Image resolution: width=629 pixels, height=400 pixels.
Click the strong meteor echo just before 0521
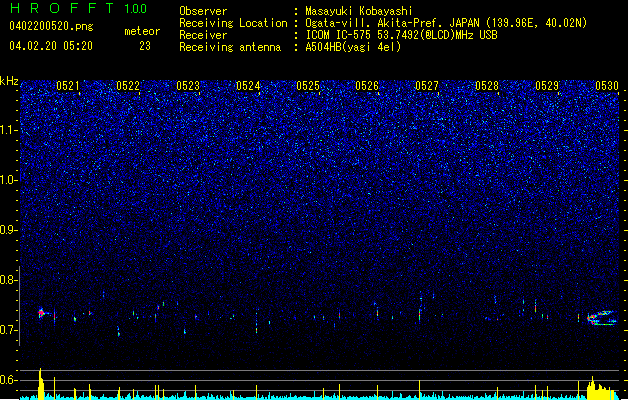[x=41, y=313]
